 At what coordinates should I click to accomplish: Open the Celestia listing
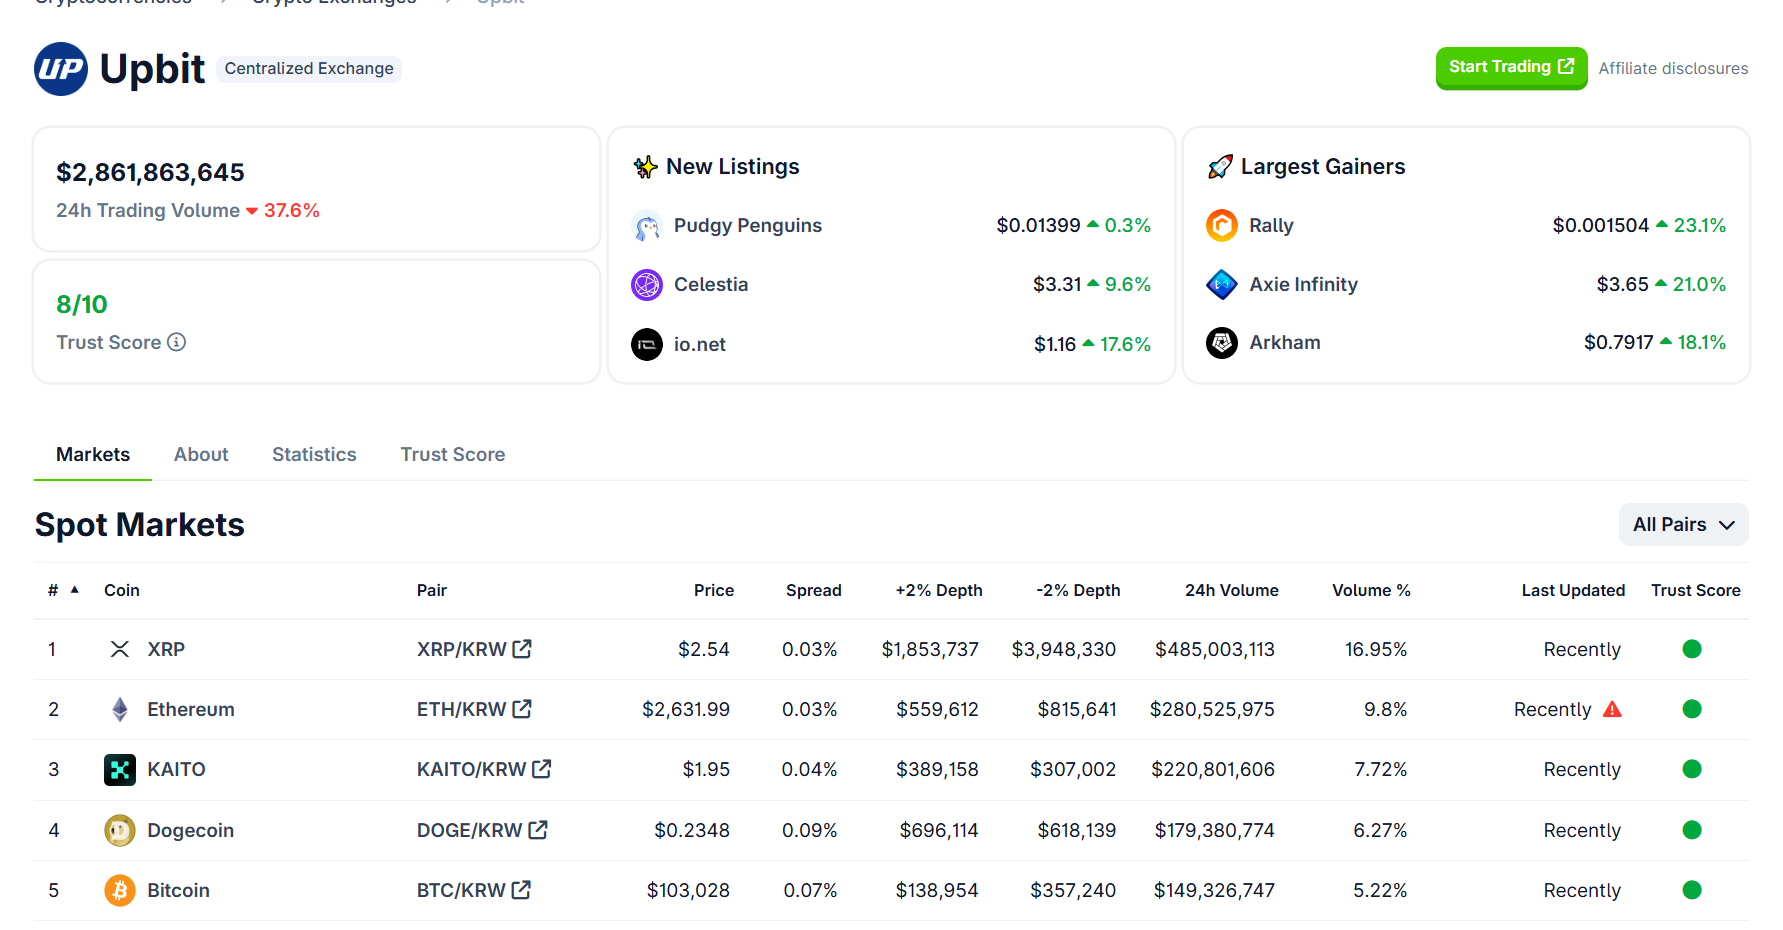711,285
